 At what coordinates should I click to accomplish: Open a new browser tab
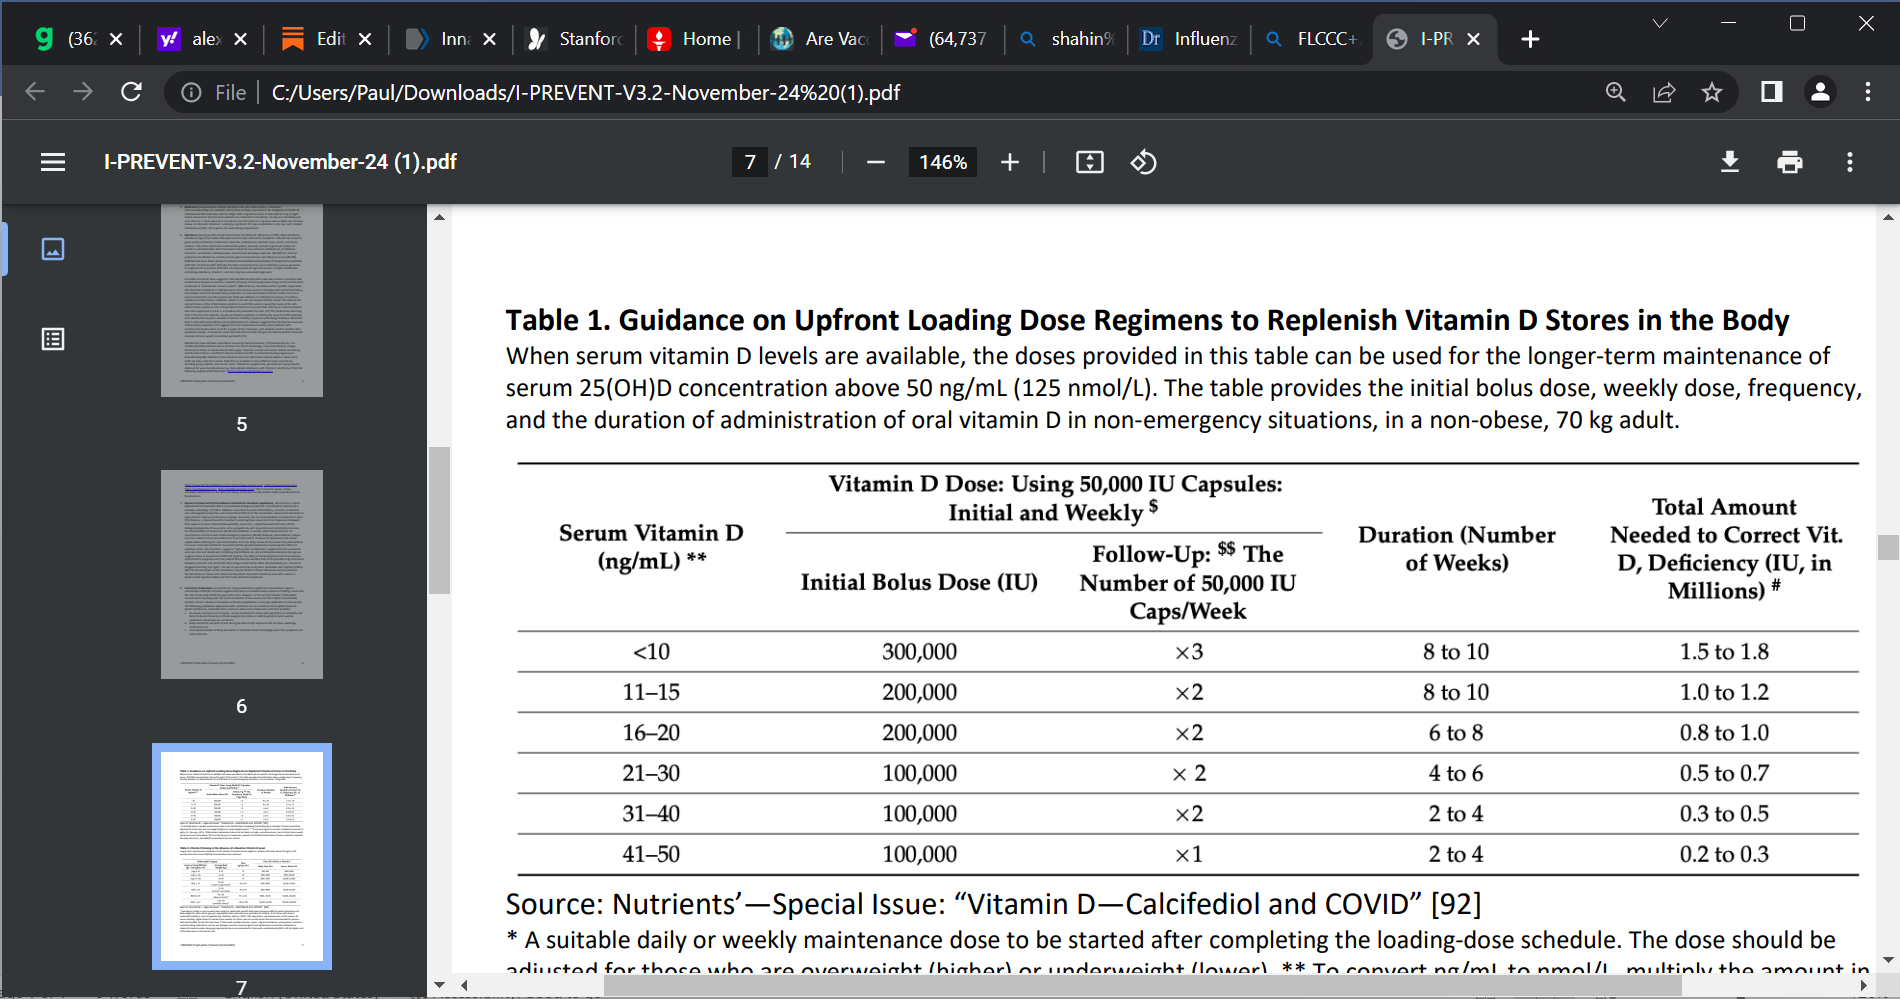coord(1530,39)
